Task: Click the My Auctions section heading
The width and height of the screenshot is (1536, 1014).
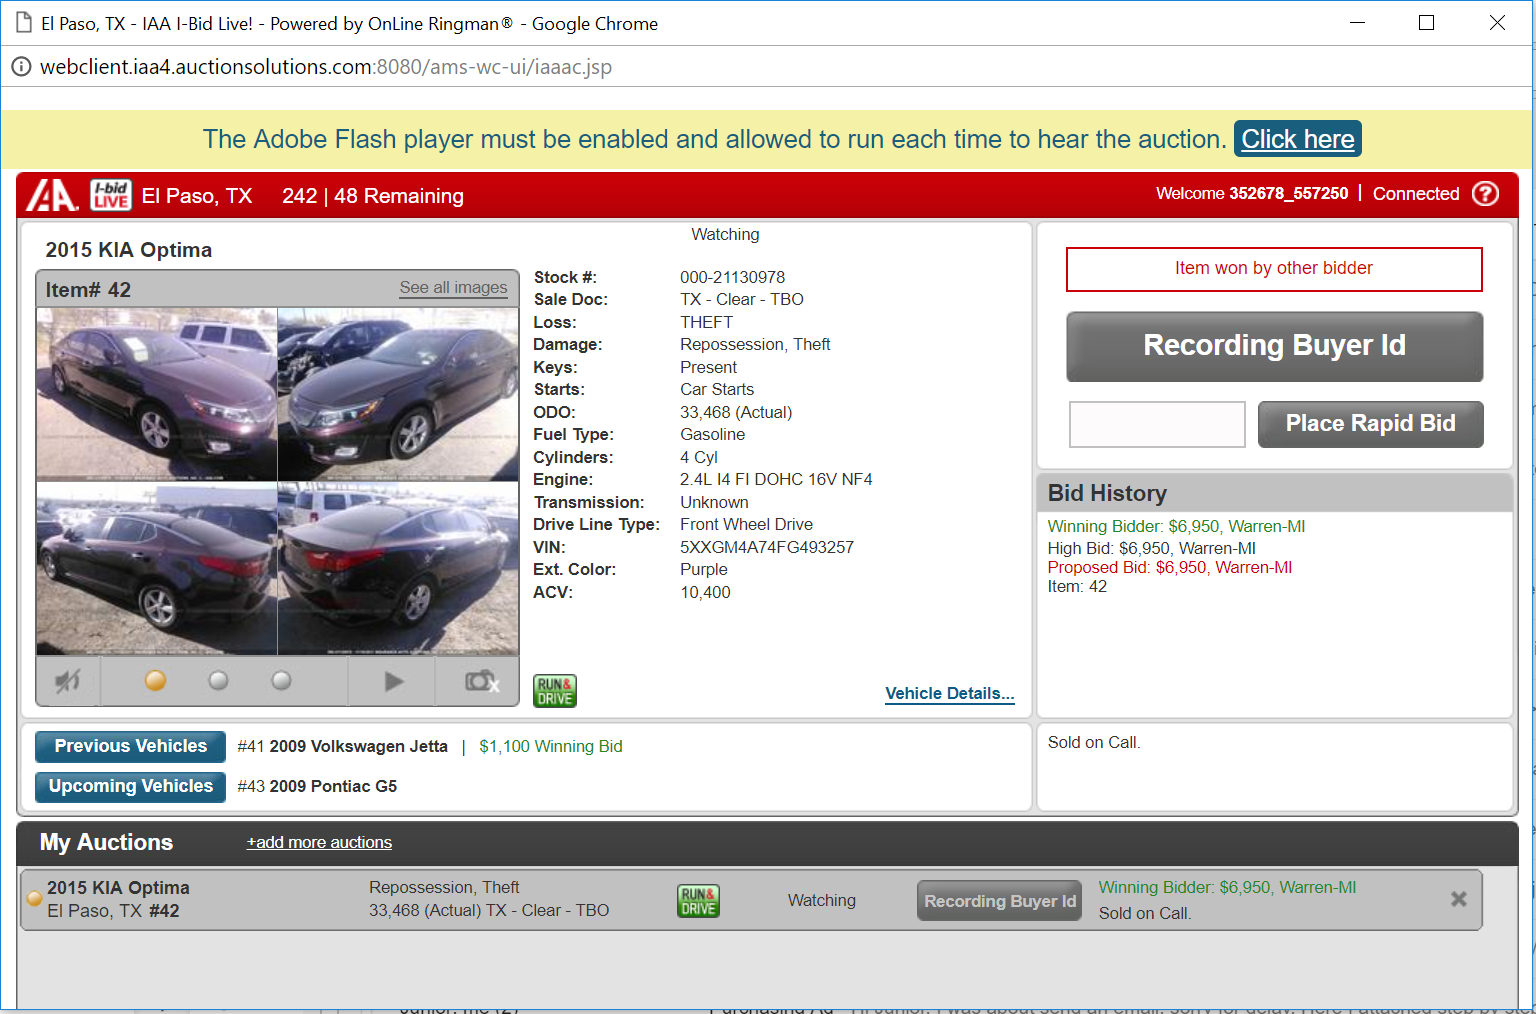Action: pyautogui.click(x=106, y=843)
